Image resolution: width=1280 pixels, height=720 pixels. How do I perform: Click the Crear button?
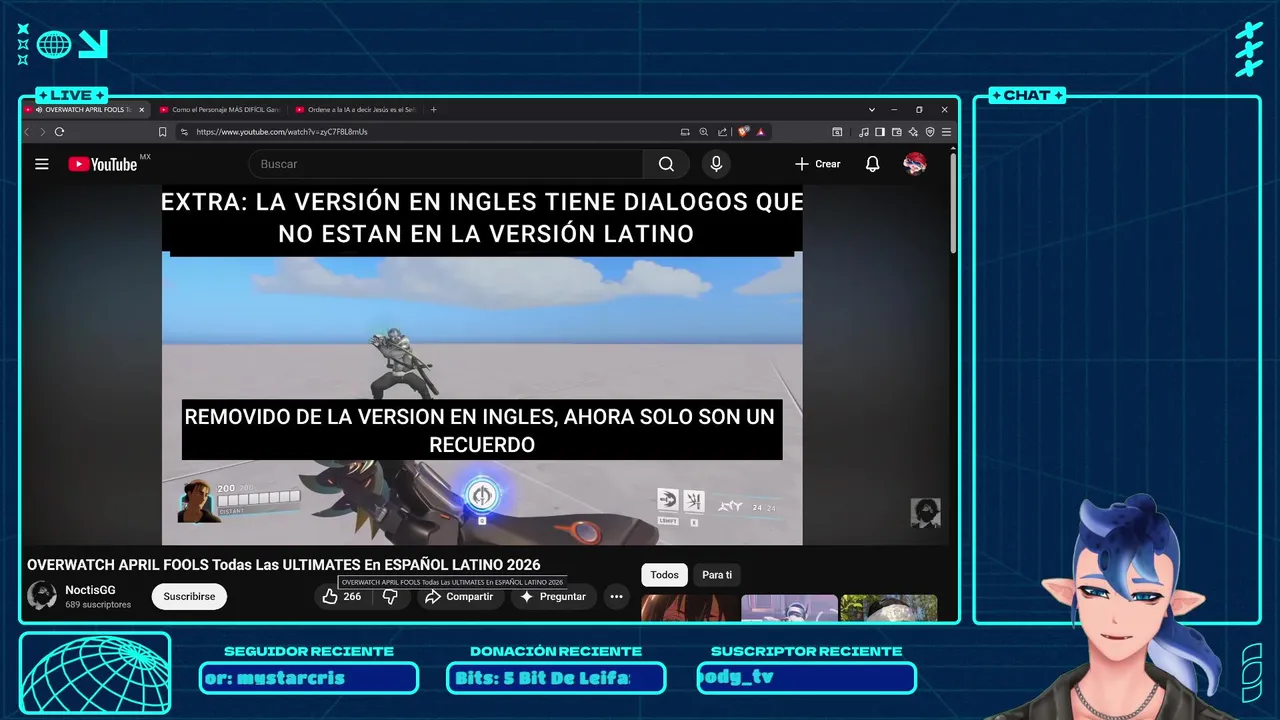(818, 164)
